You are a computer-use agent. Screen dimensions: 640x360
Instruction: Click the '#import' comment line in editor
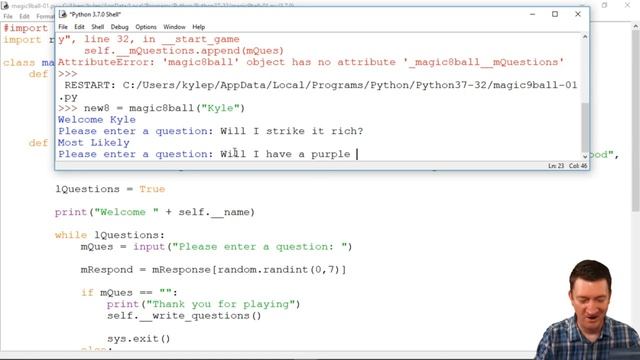[26, 28]
